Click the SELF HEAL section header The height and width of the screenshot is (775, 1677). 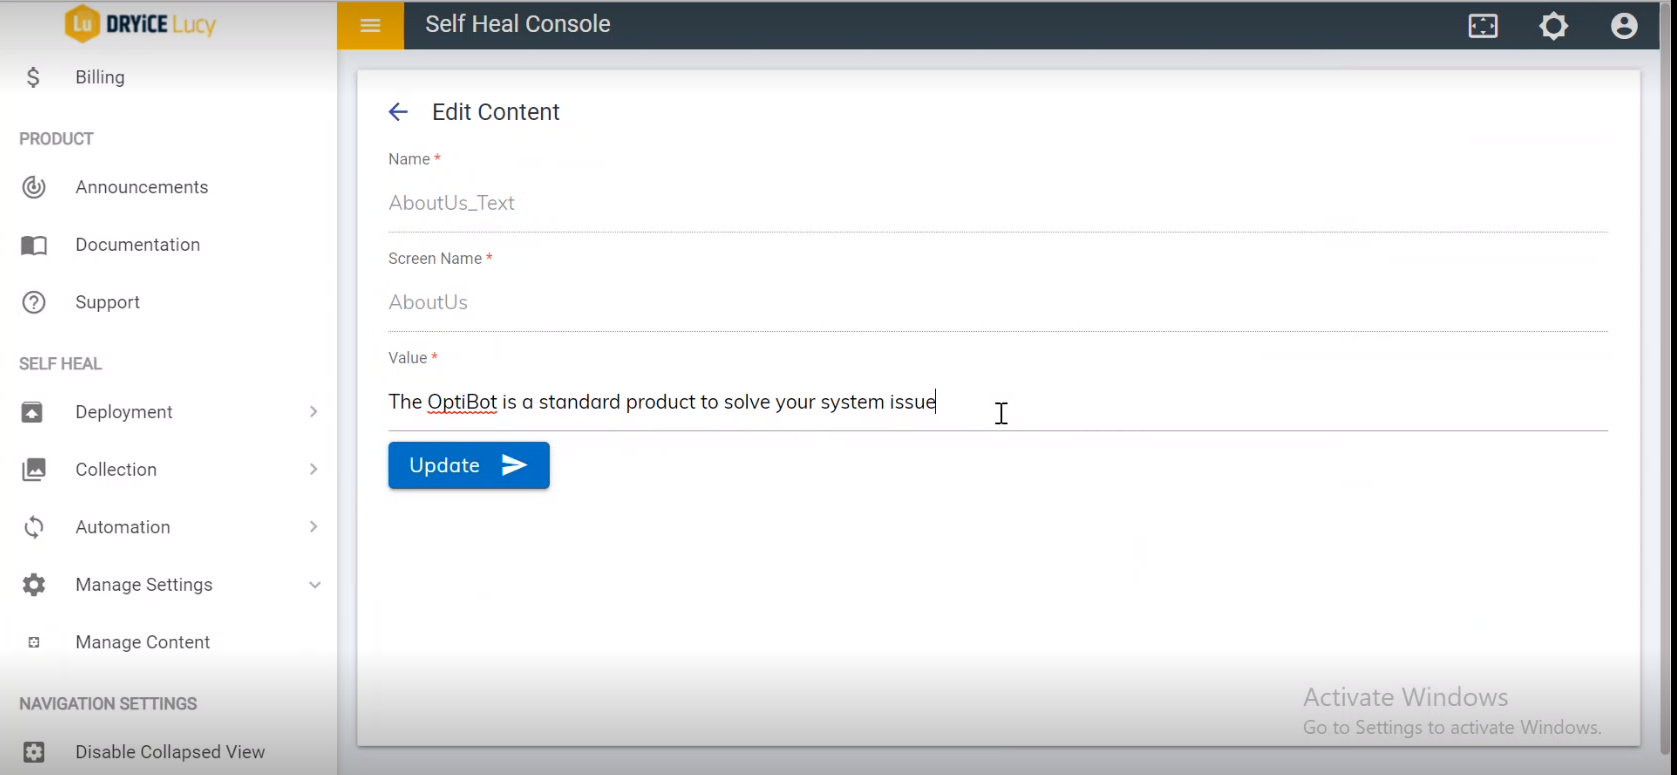[60, 364]
